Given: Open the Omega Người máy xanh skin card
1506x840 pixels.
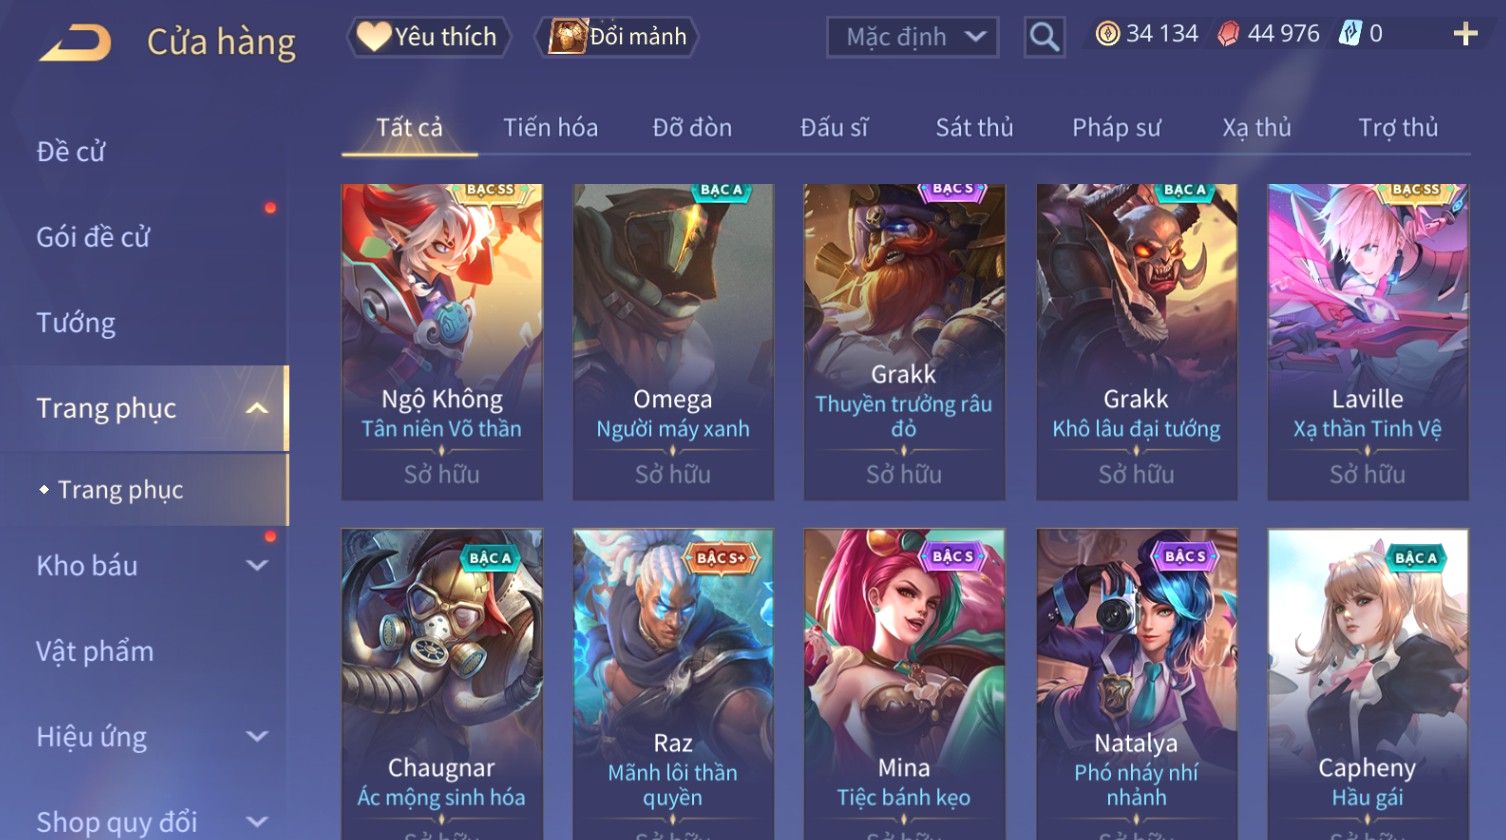Looking at the screenshot, I should tap(673, 342).
